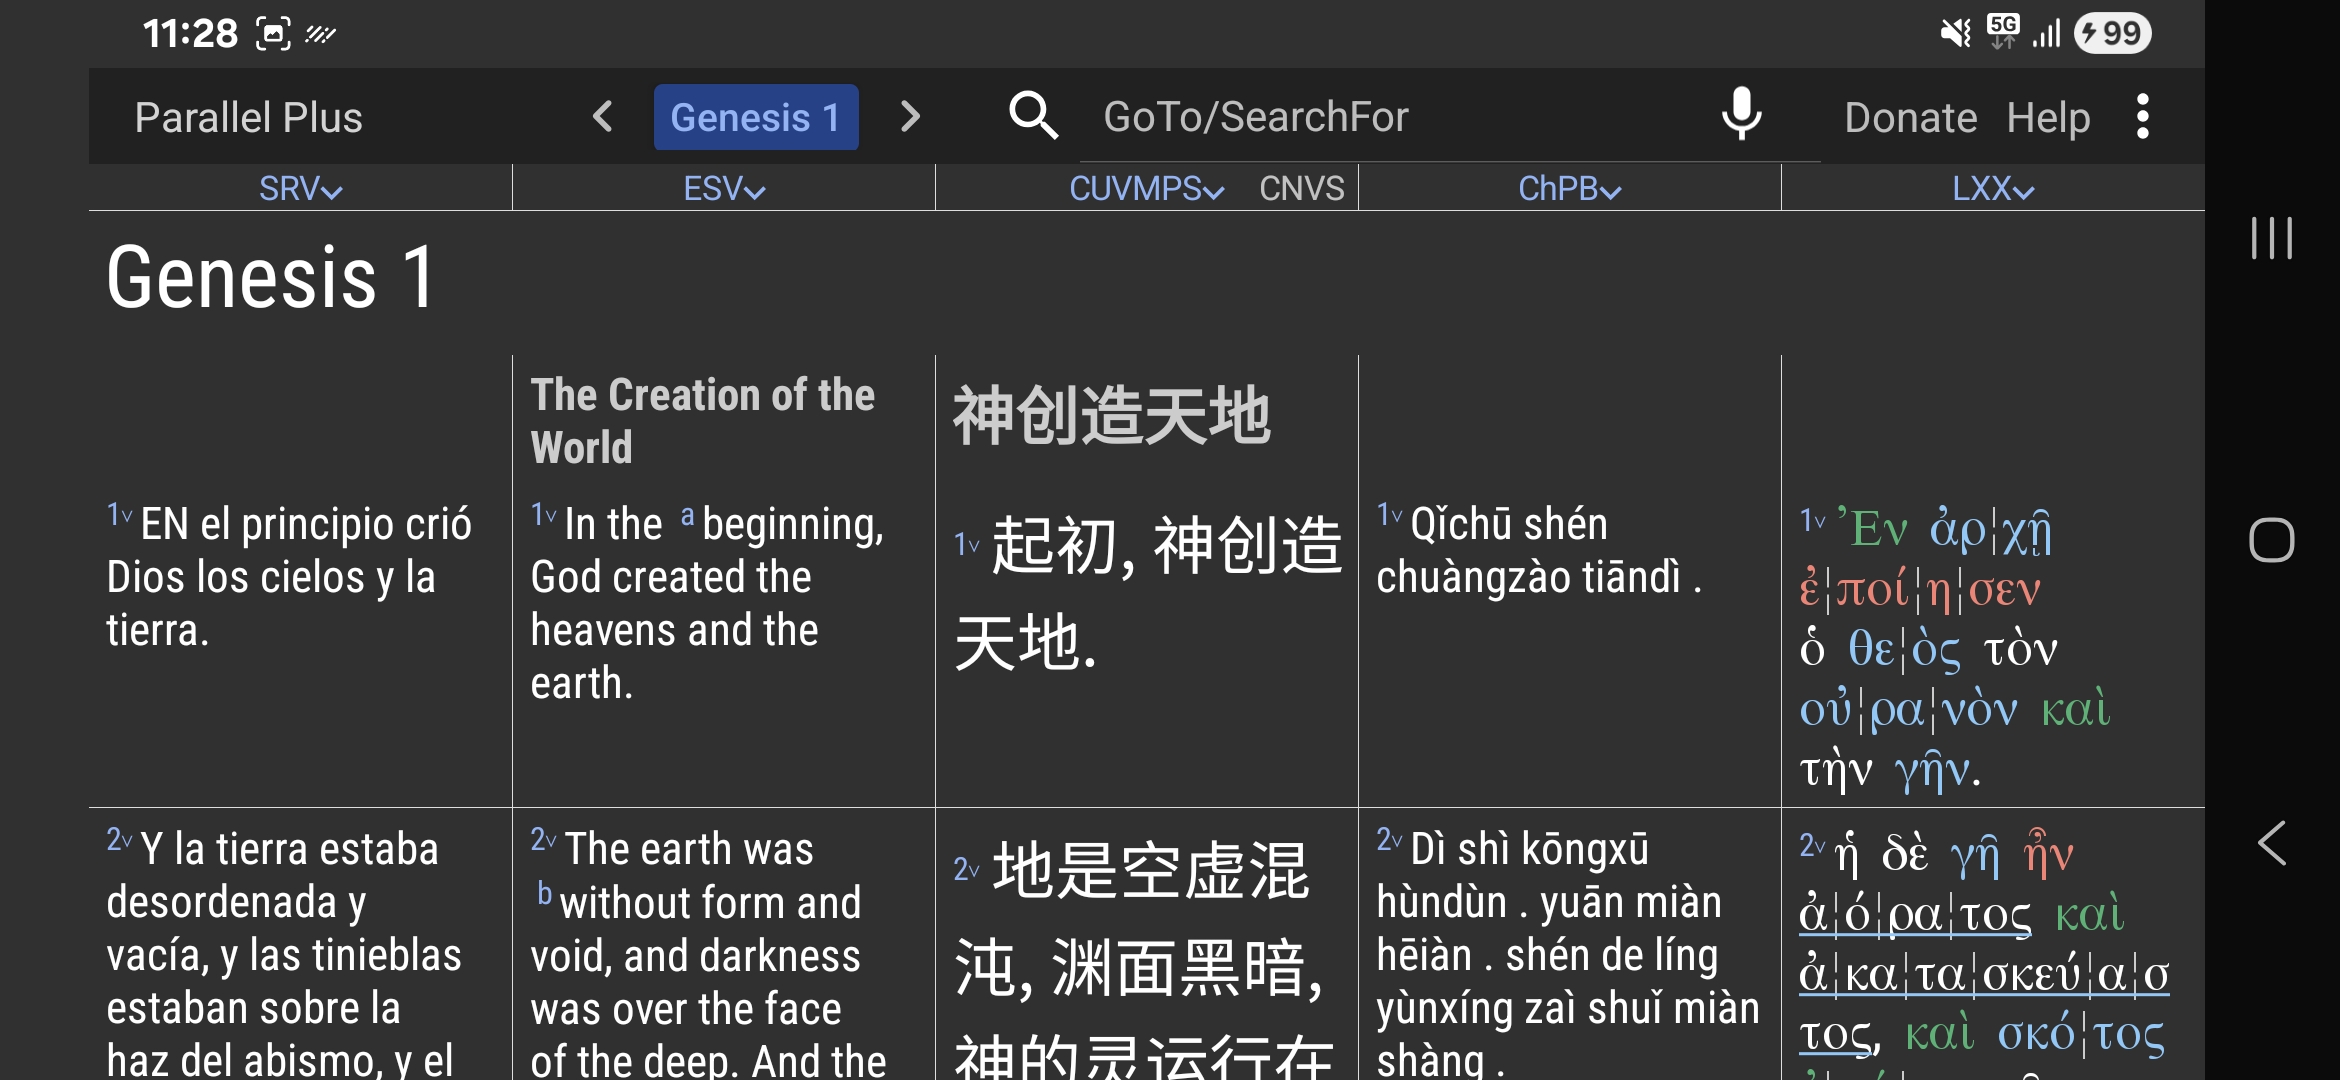Open the three-dot overflow menu
The image size is (2340, 1080).
point(2142,117)
